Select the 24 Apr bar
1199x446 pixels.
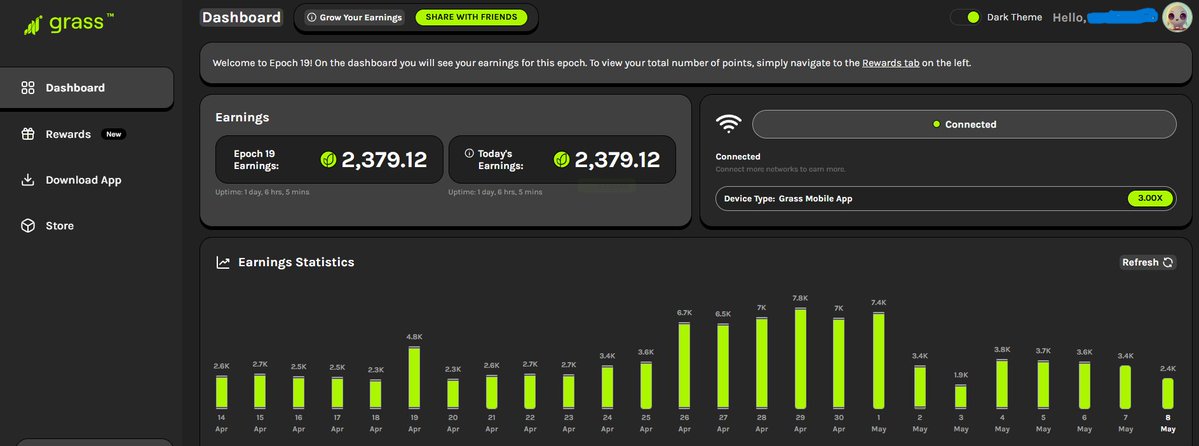click(x=607, y=386)
